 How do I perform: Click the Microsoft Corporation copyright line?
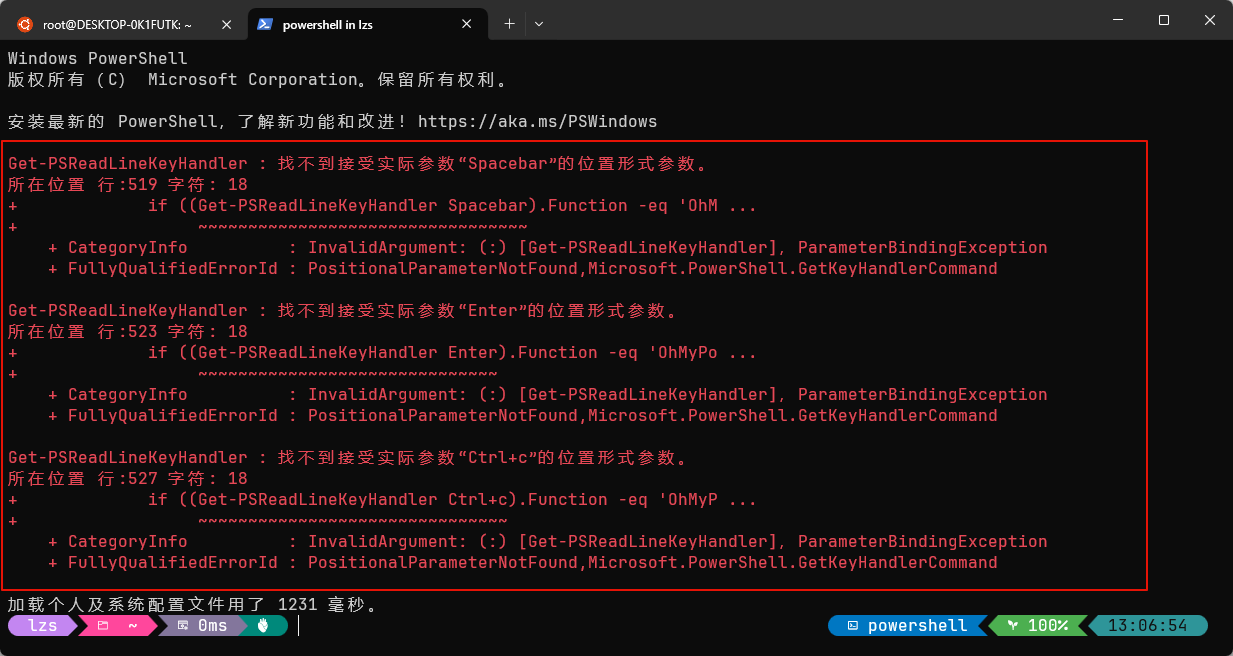[258, 79]
